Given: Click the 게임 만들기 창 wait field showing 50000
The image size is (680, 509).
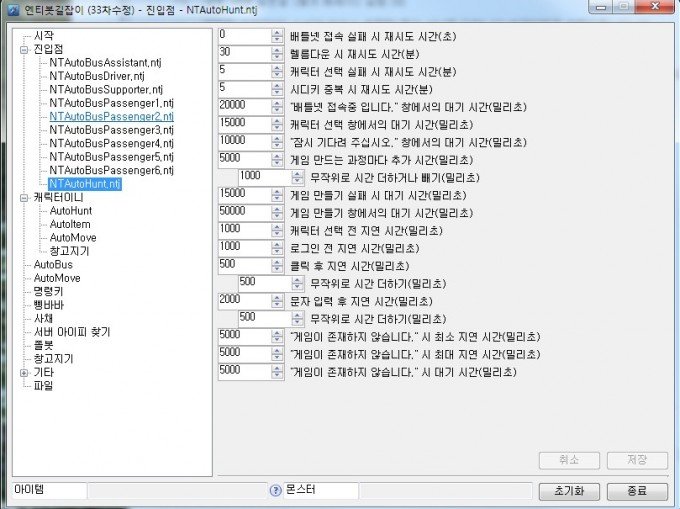Looking at the screenshot, I should (244, 211).
